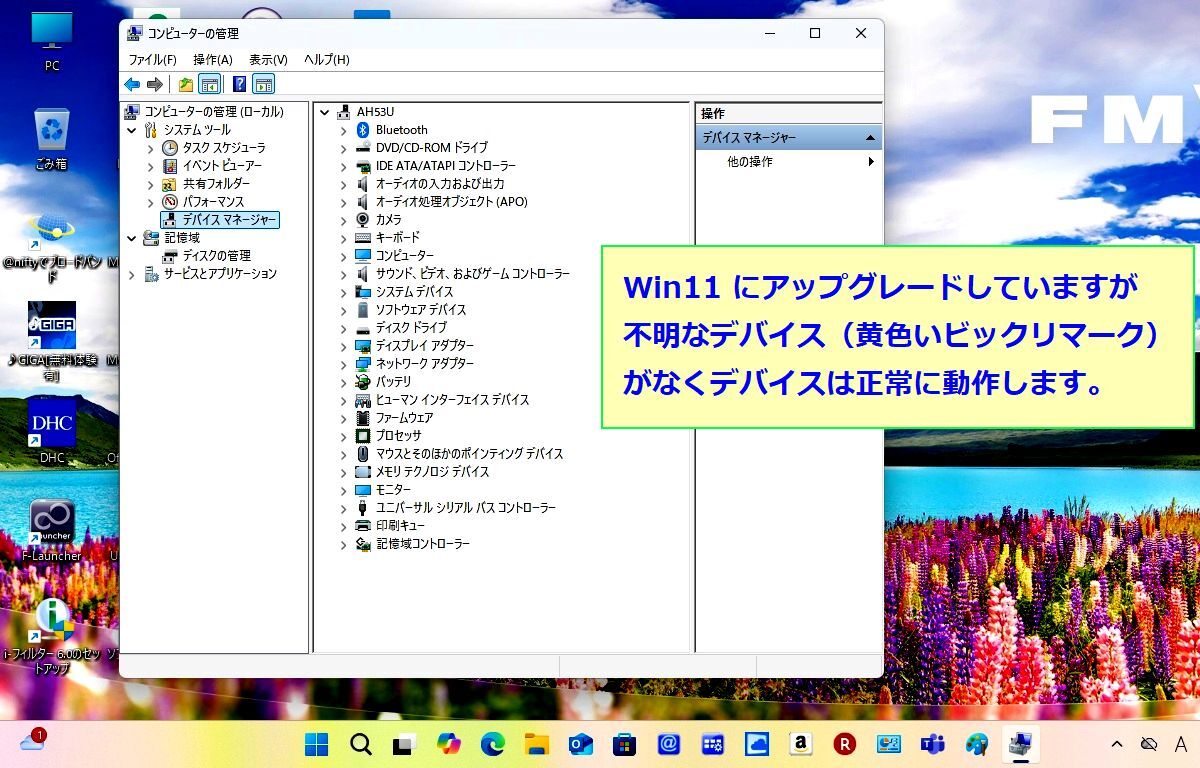Screen dimensions: 1200x768
Task: Click the Japanese input indicator in system tray
Action: (x=1183, y=744)
